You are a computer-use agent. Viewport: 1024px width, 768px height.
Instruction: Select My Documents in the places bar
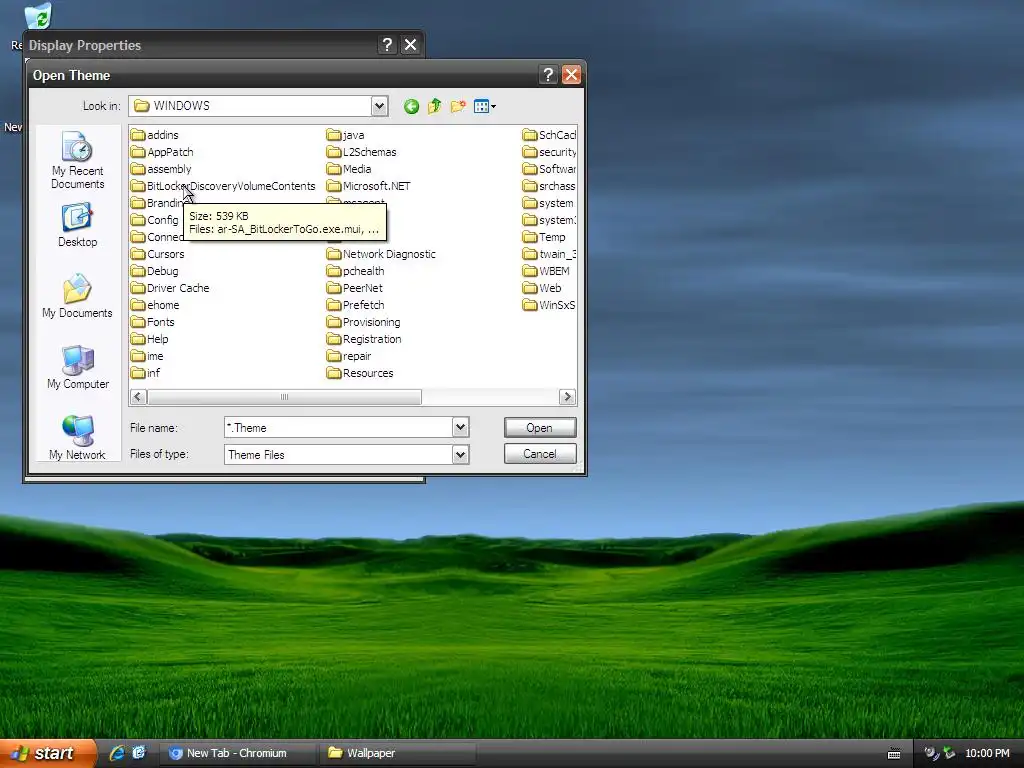pyautogui.click(x=77, y=296)
